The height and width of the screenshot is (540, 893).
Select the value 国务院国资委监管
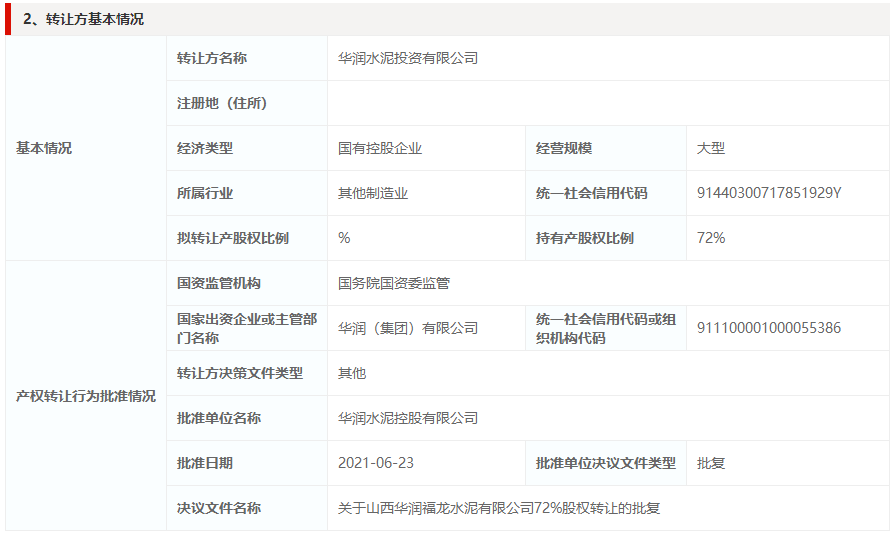[394, 283]
